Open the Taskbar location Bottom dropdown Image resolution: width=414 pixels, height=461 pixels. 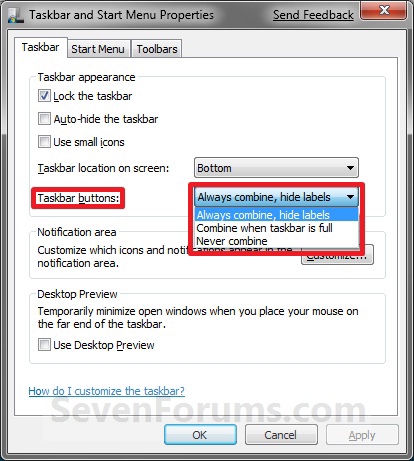tap(276, 168)
